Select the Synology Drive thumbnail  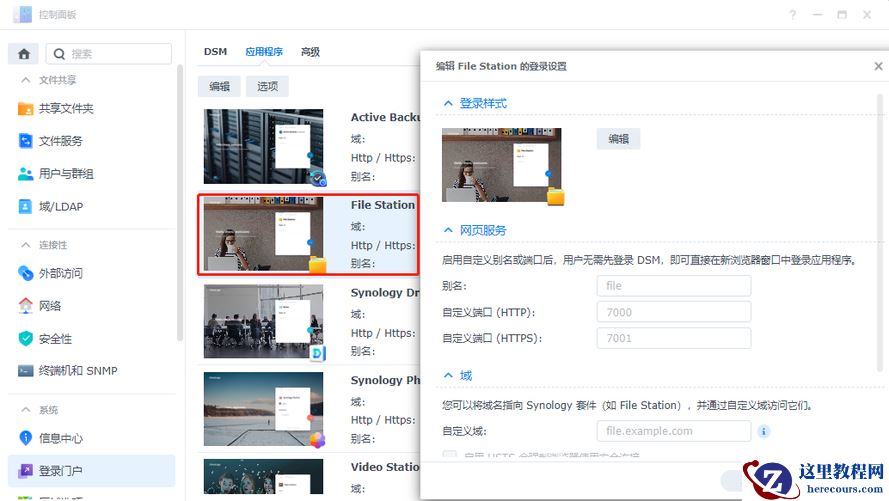click(x=264, y=321)
